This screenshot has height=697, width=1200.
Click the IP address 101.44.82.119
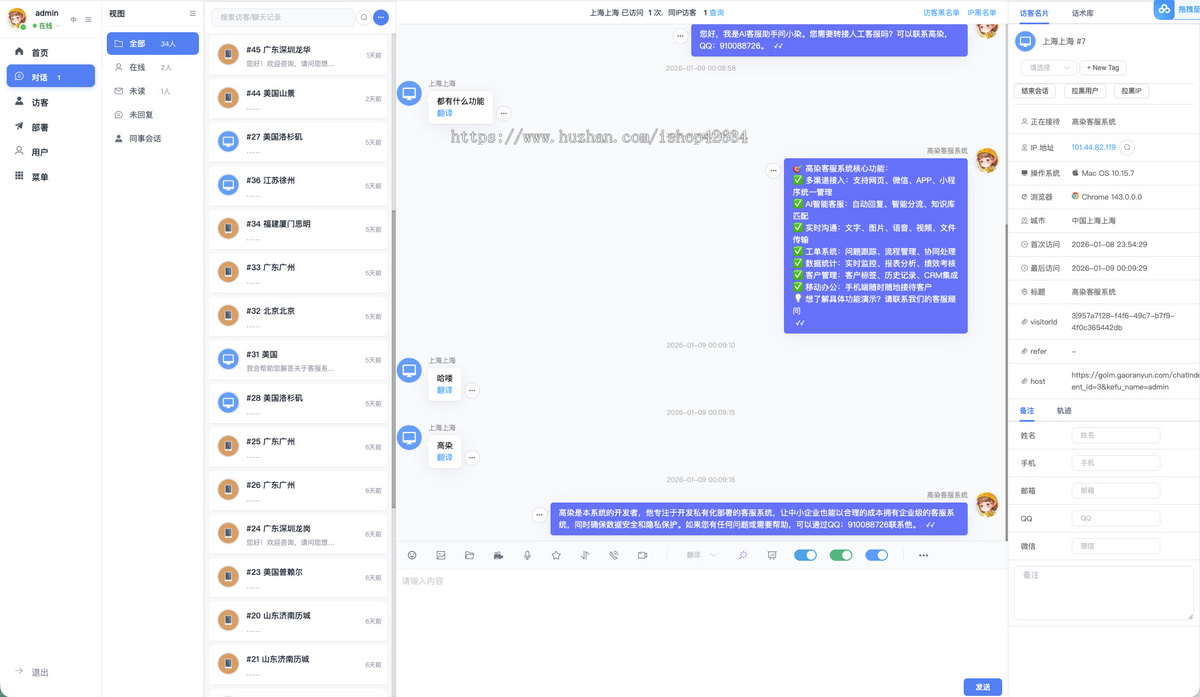tap(1093, 147)
